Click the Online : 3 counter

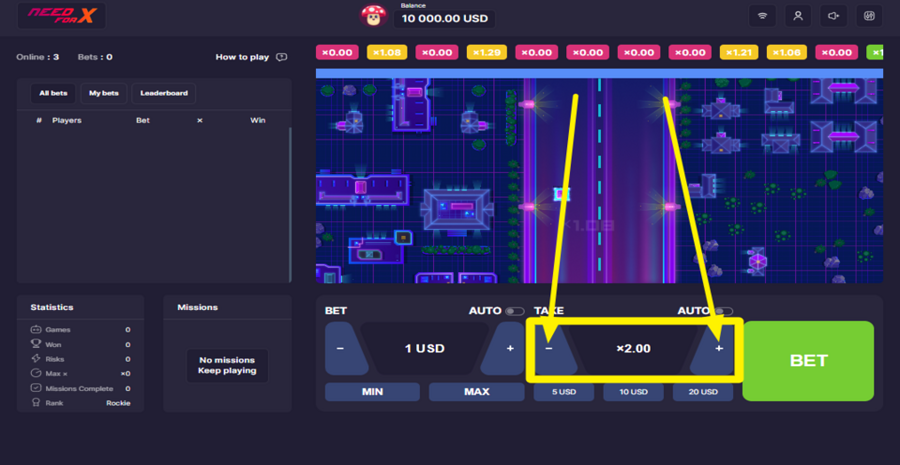pos(37,57)
